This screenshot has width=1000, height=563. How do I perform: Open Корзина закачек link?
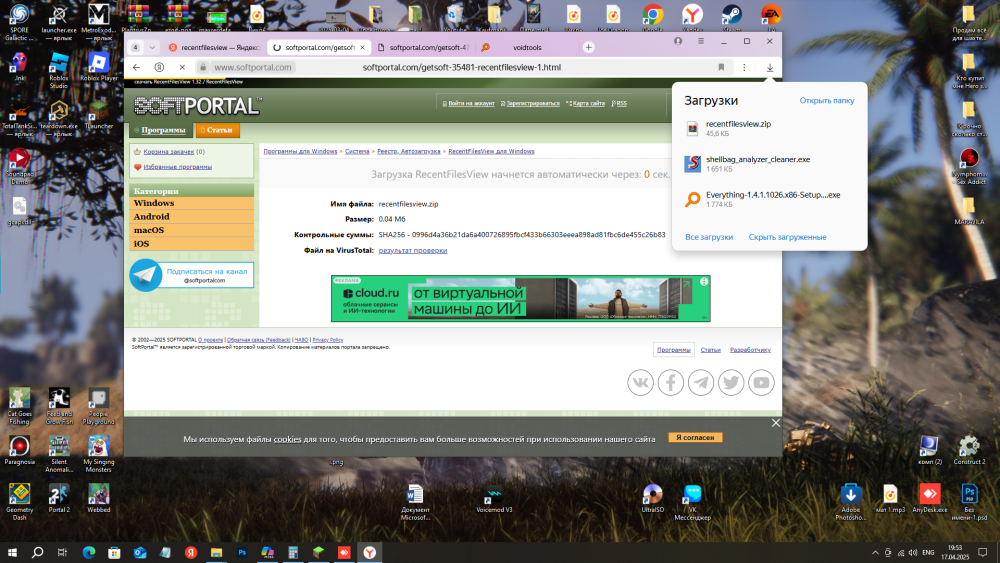(x=168, y=152)
